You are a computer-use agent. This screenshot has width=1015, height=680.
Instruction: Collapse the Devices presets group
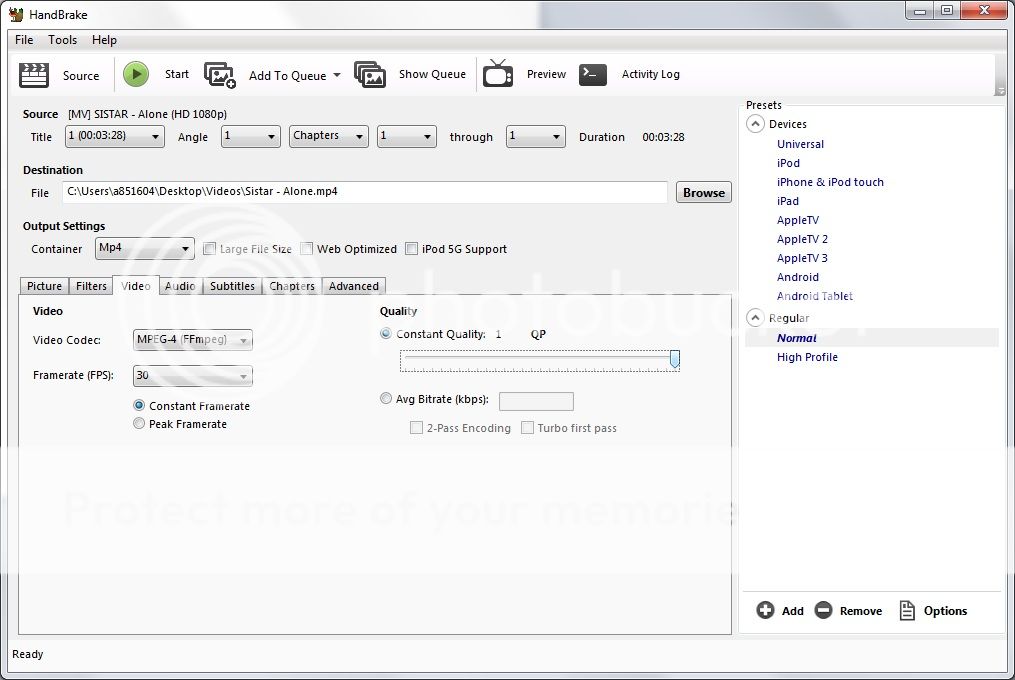point(754,124)
